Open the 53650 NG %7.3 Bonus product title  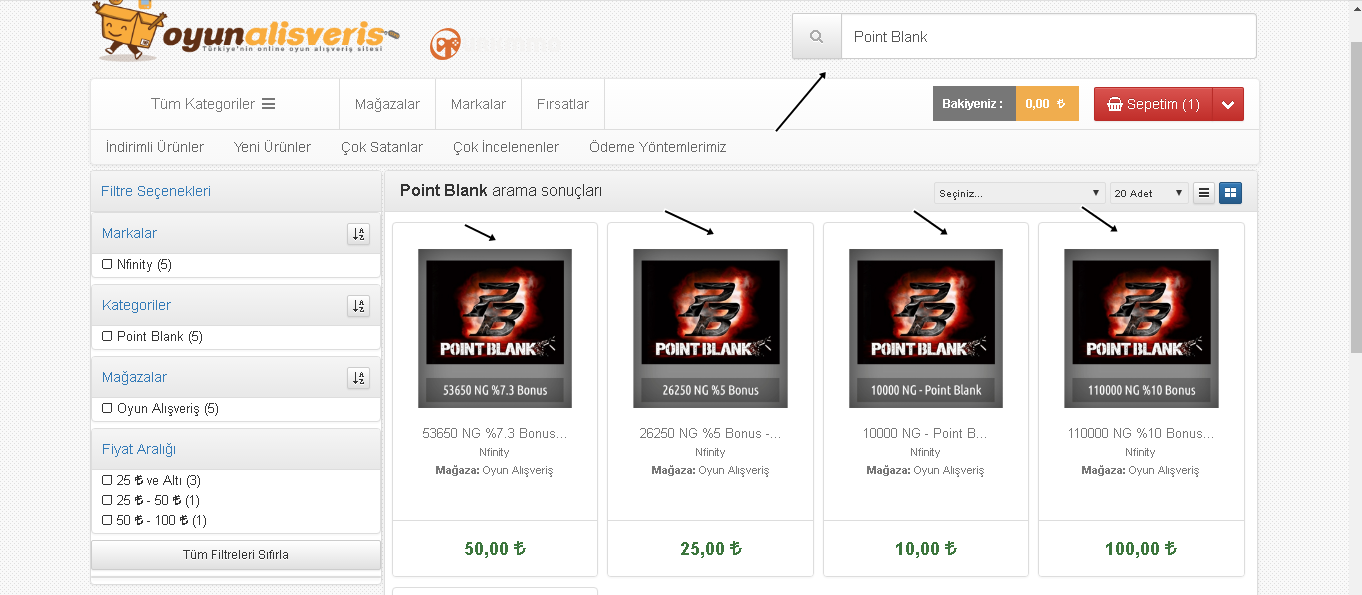pyautogui.click(x=495, y=434)
